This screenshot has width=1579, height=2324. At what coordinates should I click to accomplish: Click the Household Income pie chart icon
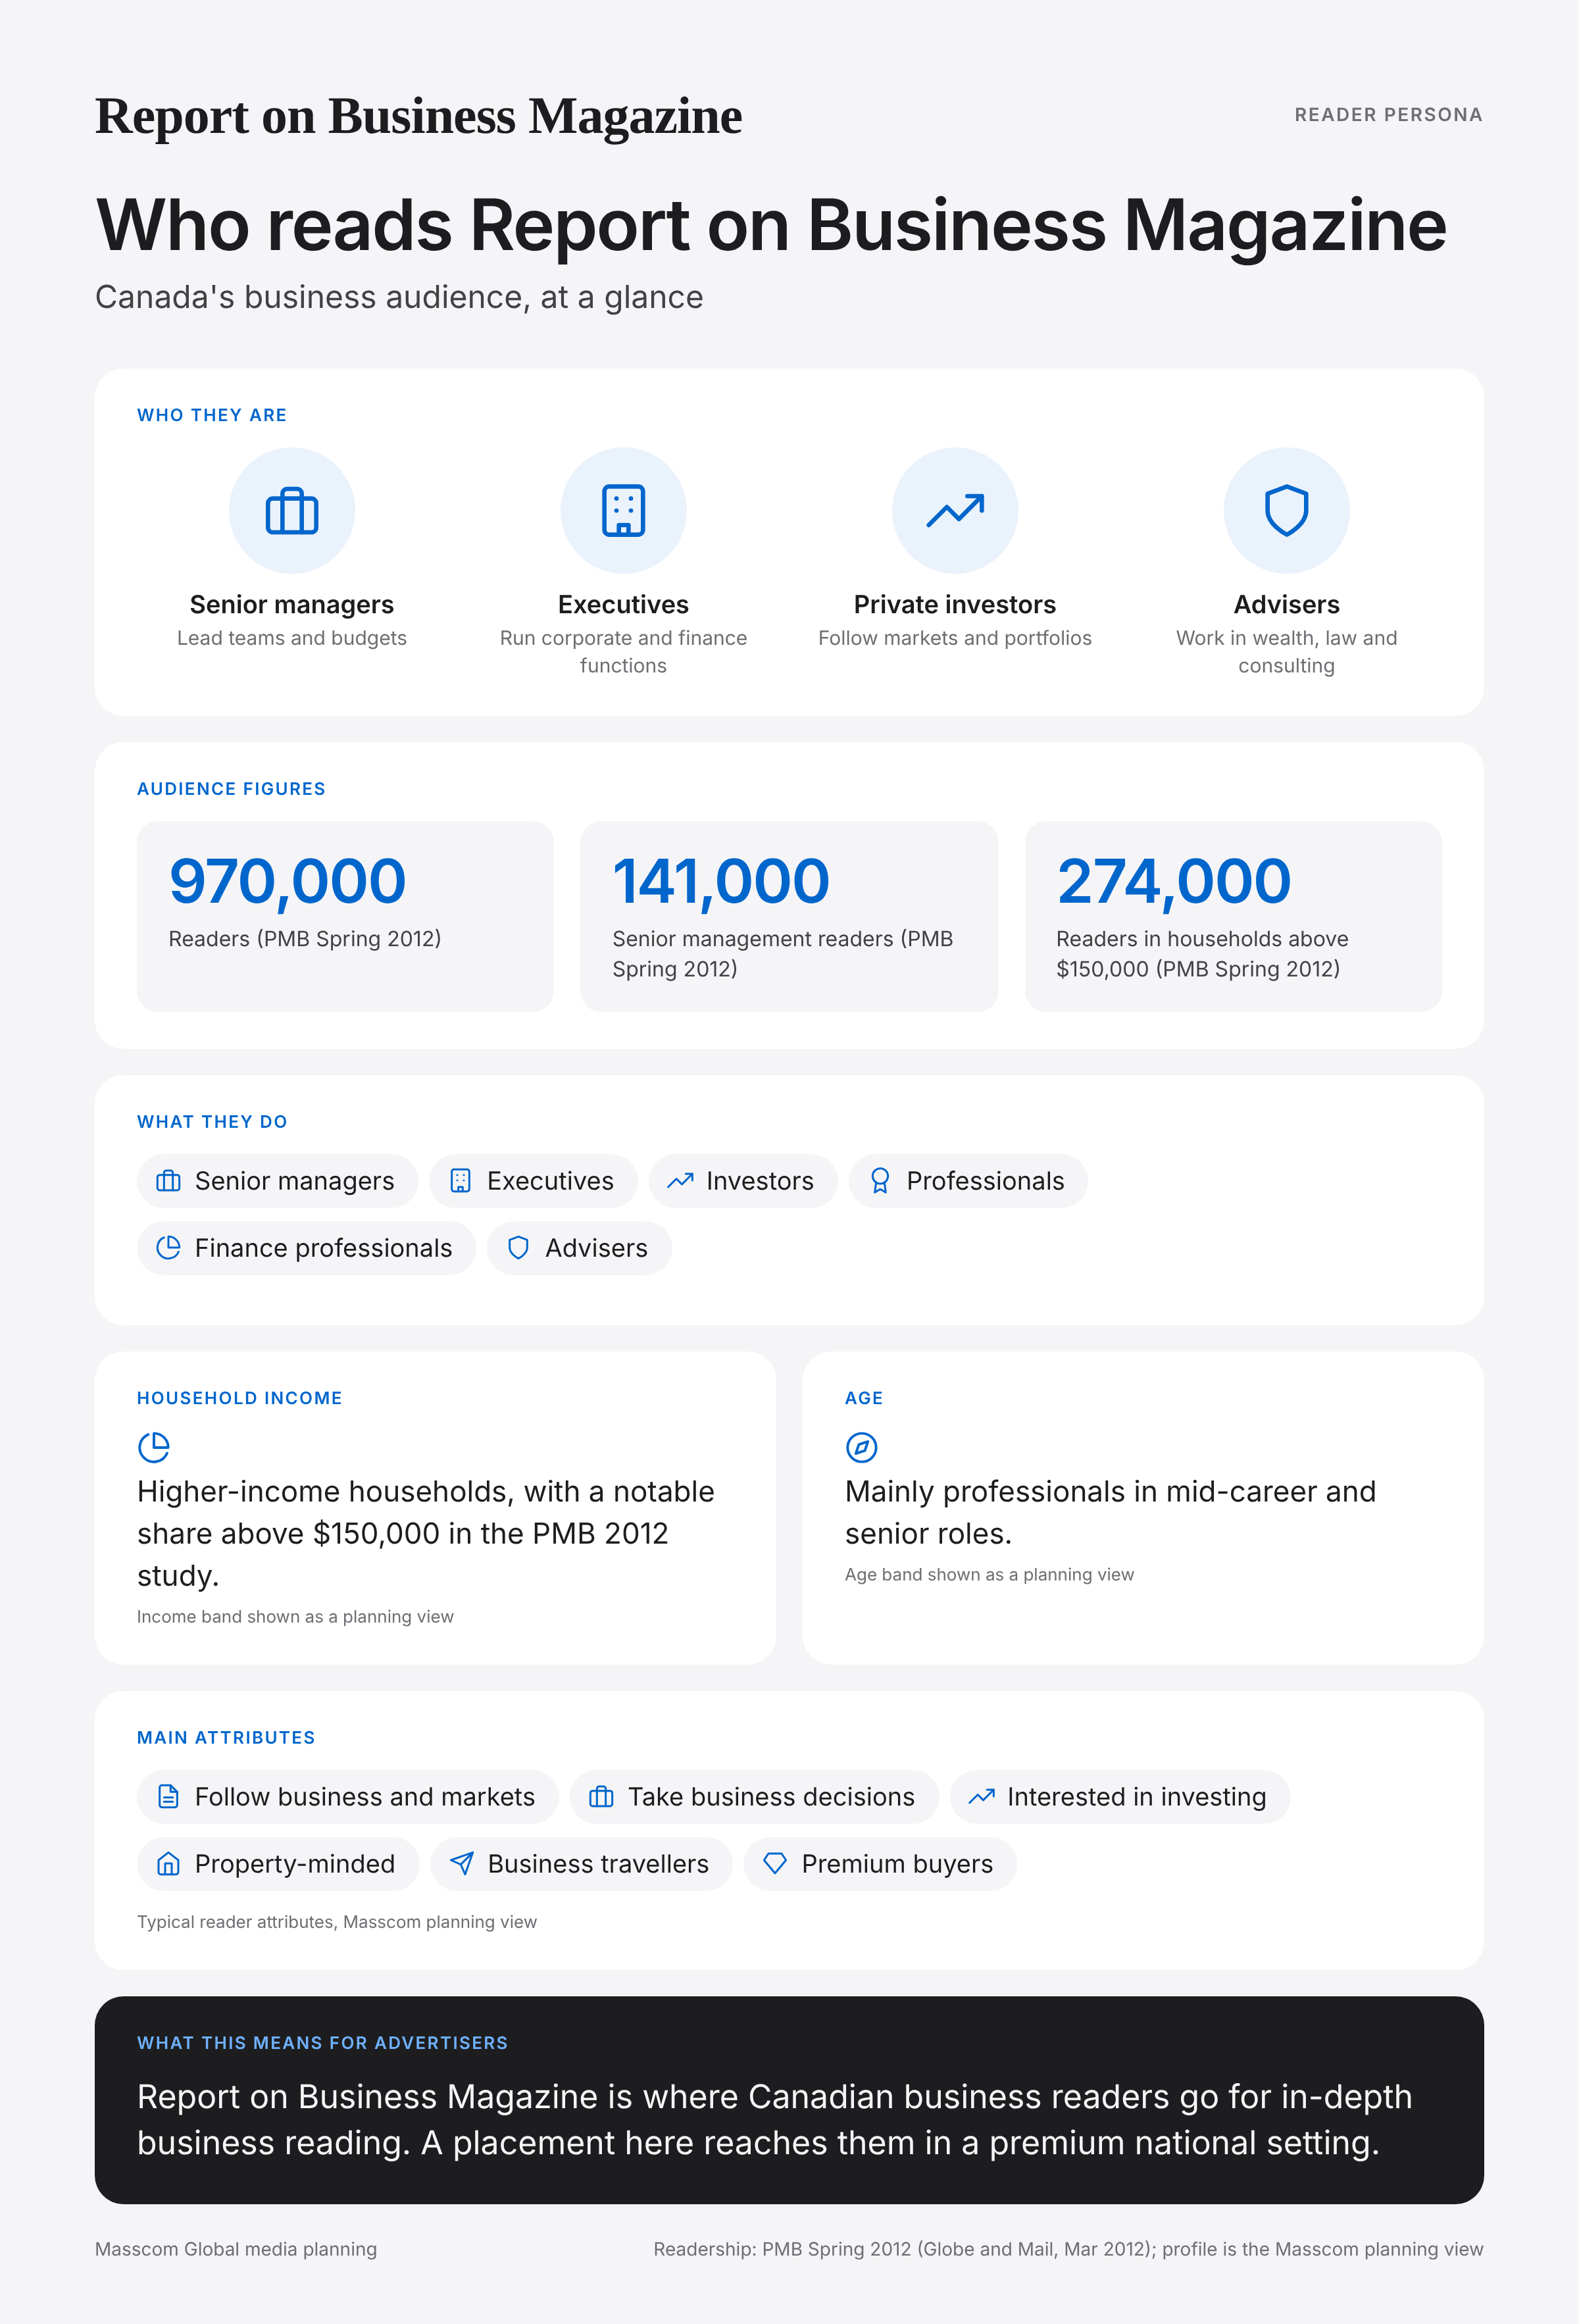[154, 1447]
